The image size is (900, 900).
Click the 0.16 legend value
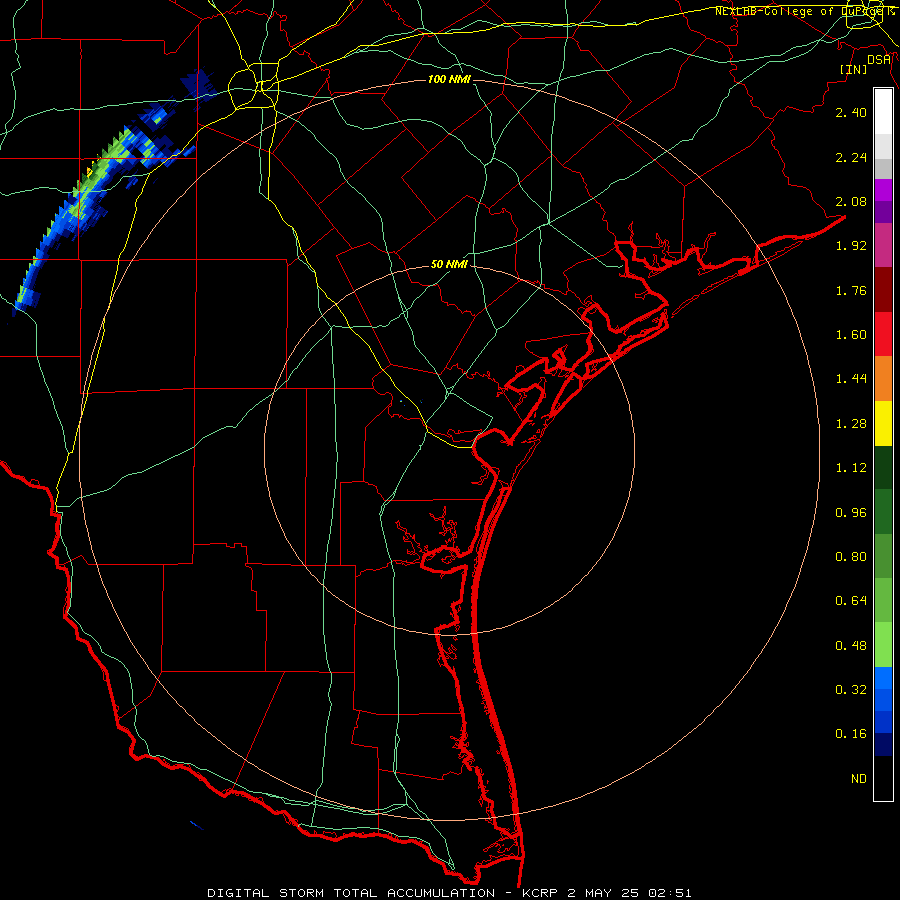[851, 734]
